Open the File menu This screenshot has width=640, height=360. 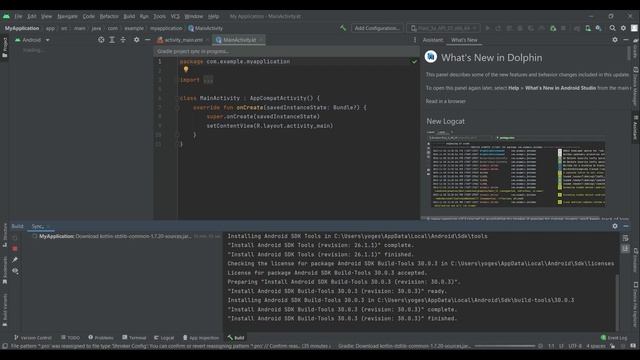click(x=18, y=16)
